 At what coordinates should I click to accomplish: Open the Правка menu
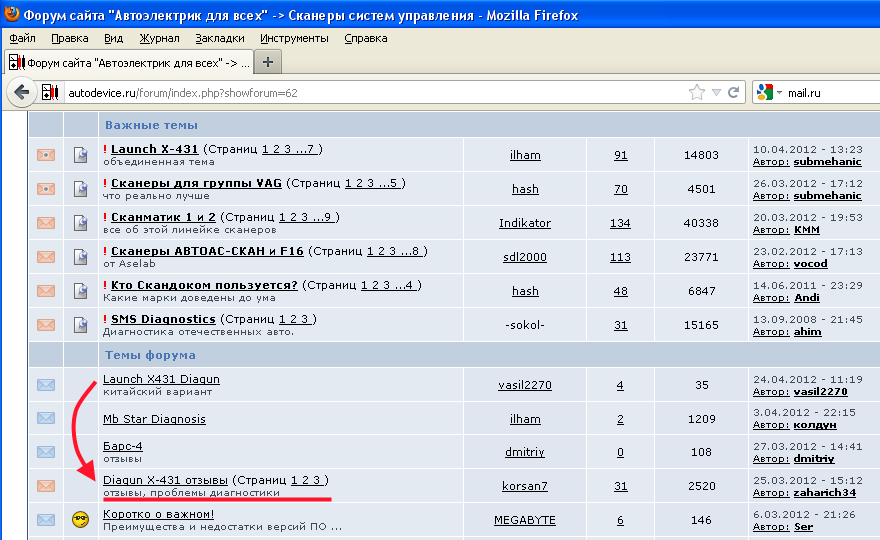[x=70, y=38]
